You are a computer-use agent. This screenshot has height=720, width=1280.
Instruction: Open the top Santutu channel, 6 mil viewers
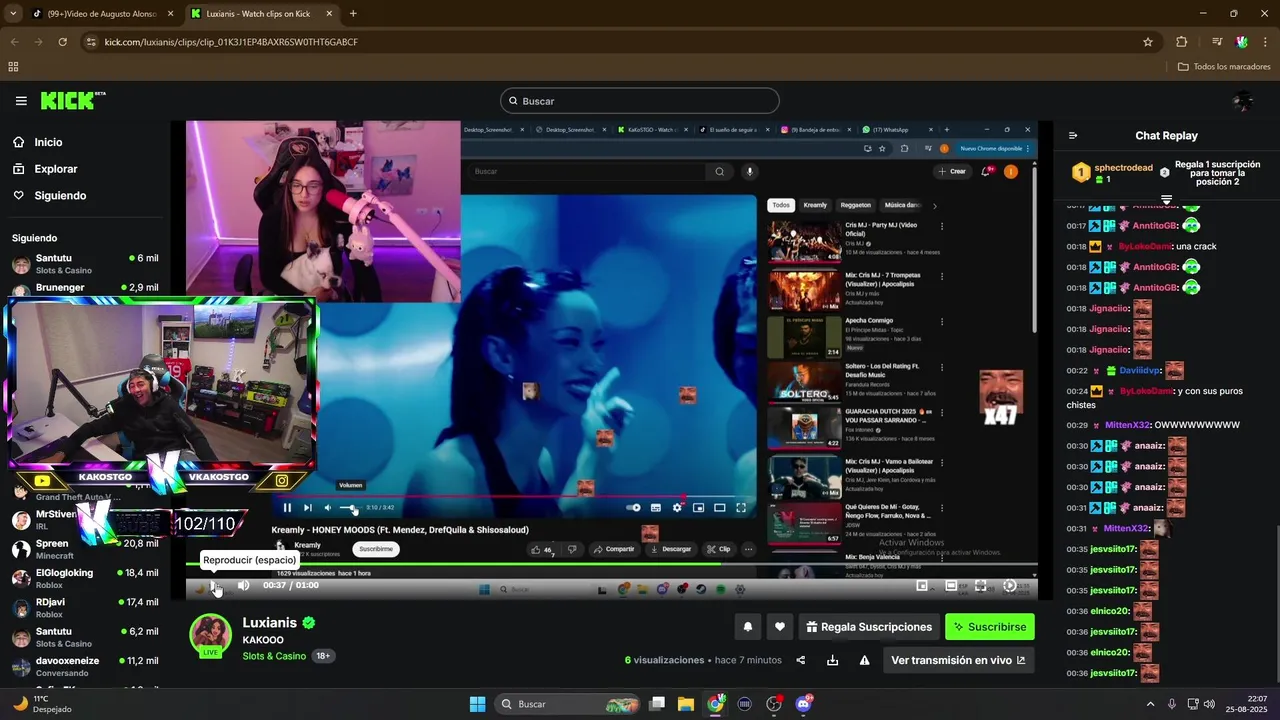click(x=84, y=264)
